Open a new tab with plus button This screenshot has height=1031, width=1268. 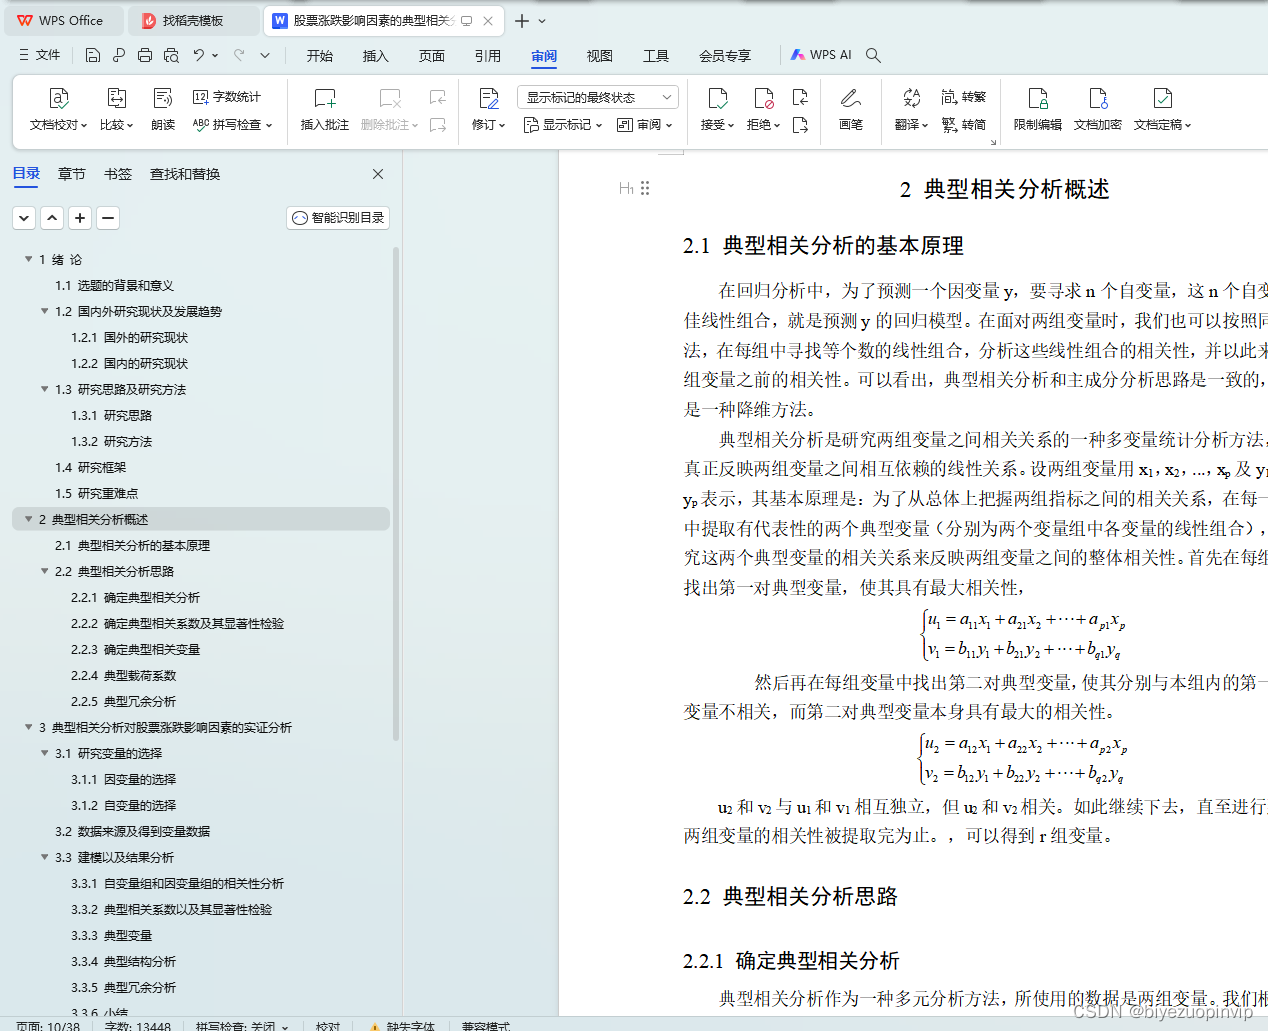point(522,20)
